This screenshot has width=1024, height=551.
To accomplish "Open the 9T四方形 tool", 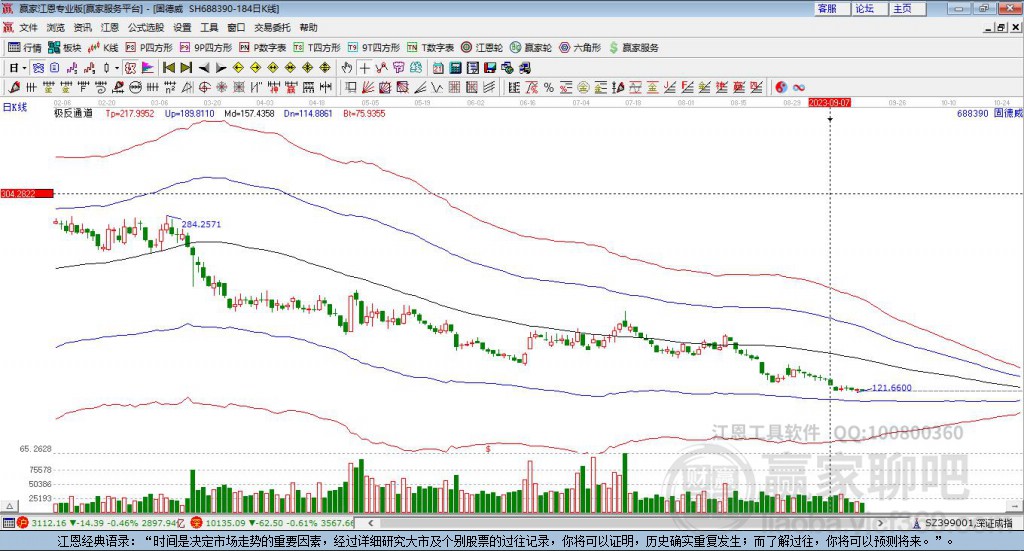I will tap(374, 48).
